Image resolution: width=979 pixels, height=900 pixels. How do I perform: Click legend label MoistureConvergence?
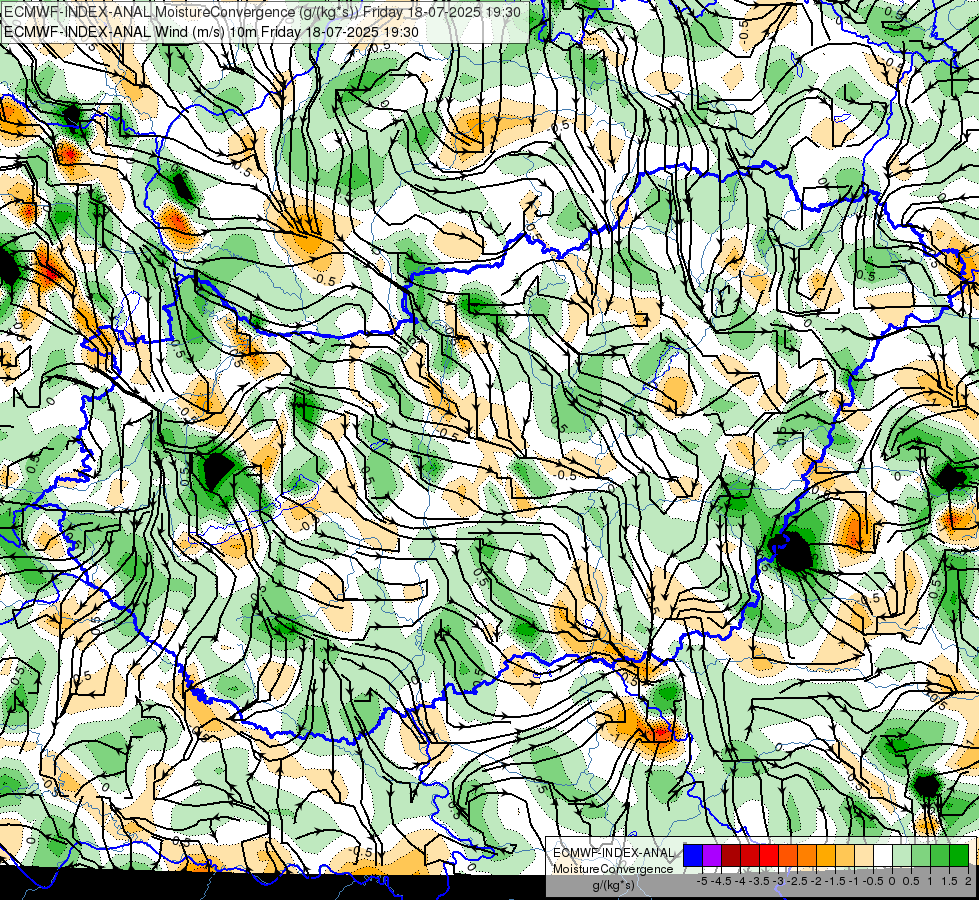pyautogui.click(x=613, y=869)
